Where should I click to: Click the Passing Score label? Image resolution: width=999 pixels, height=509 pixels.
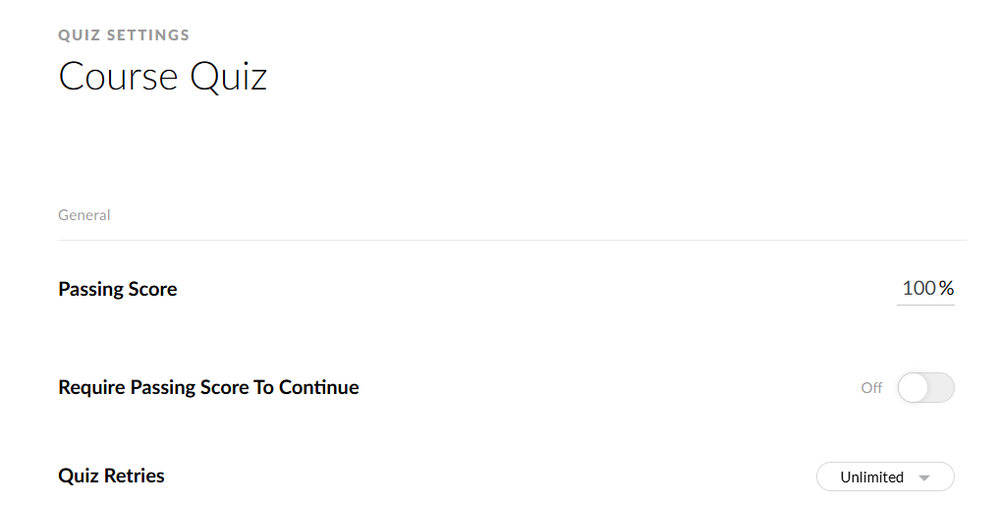coord(118,289)
